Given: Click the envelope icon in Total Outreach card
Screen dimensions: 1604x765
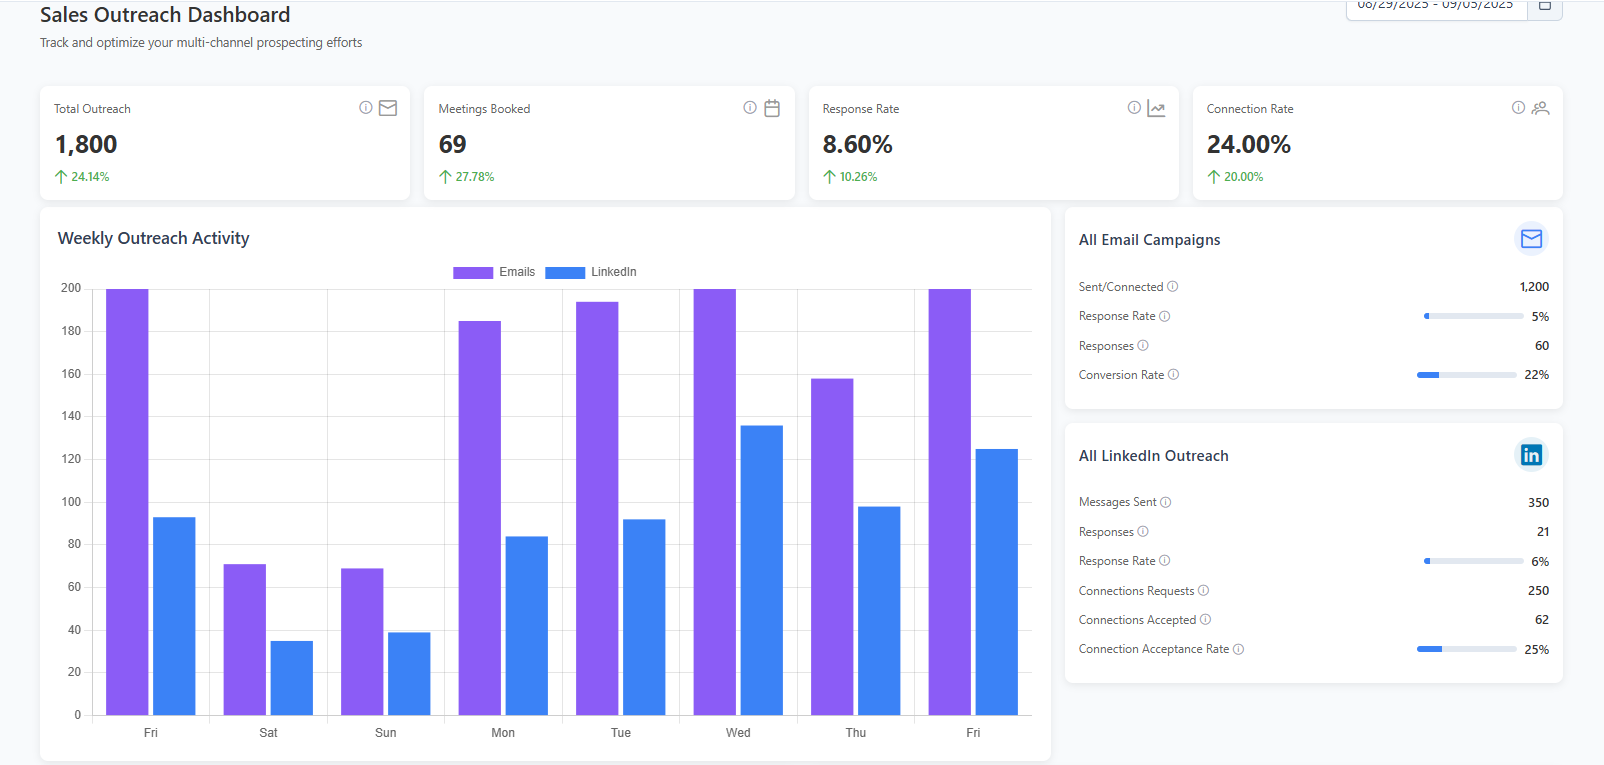Looking at the screenshot, I should pyautogui.click(x=388, y=108).
